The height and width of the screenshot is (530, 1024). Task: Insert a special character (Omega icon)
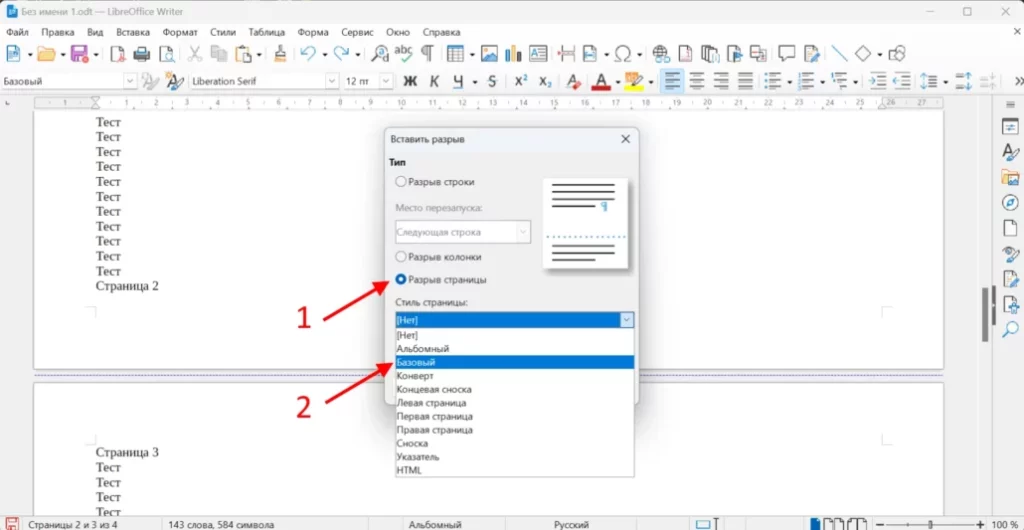pyautogui.click(x=624, y=54)
